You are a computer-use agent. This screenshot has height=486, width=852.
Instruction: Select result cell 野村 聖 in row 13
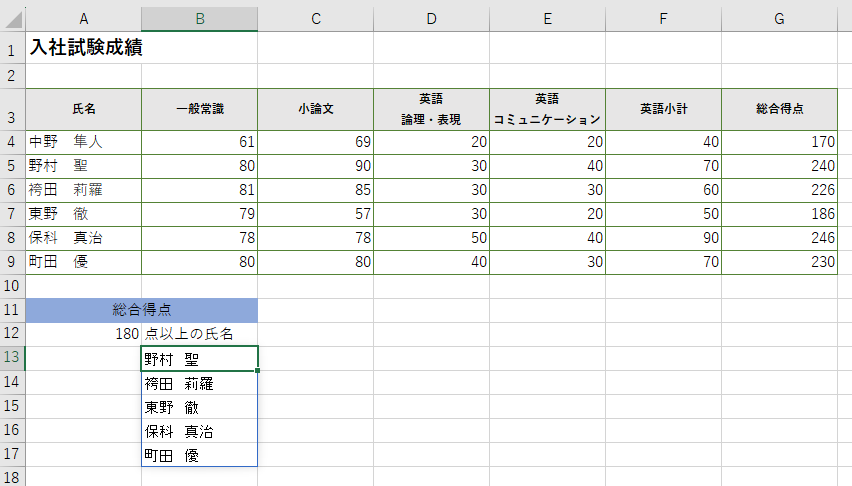(199, 358)
